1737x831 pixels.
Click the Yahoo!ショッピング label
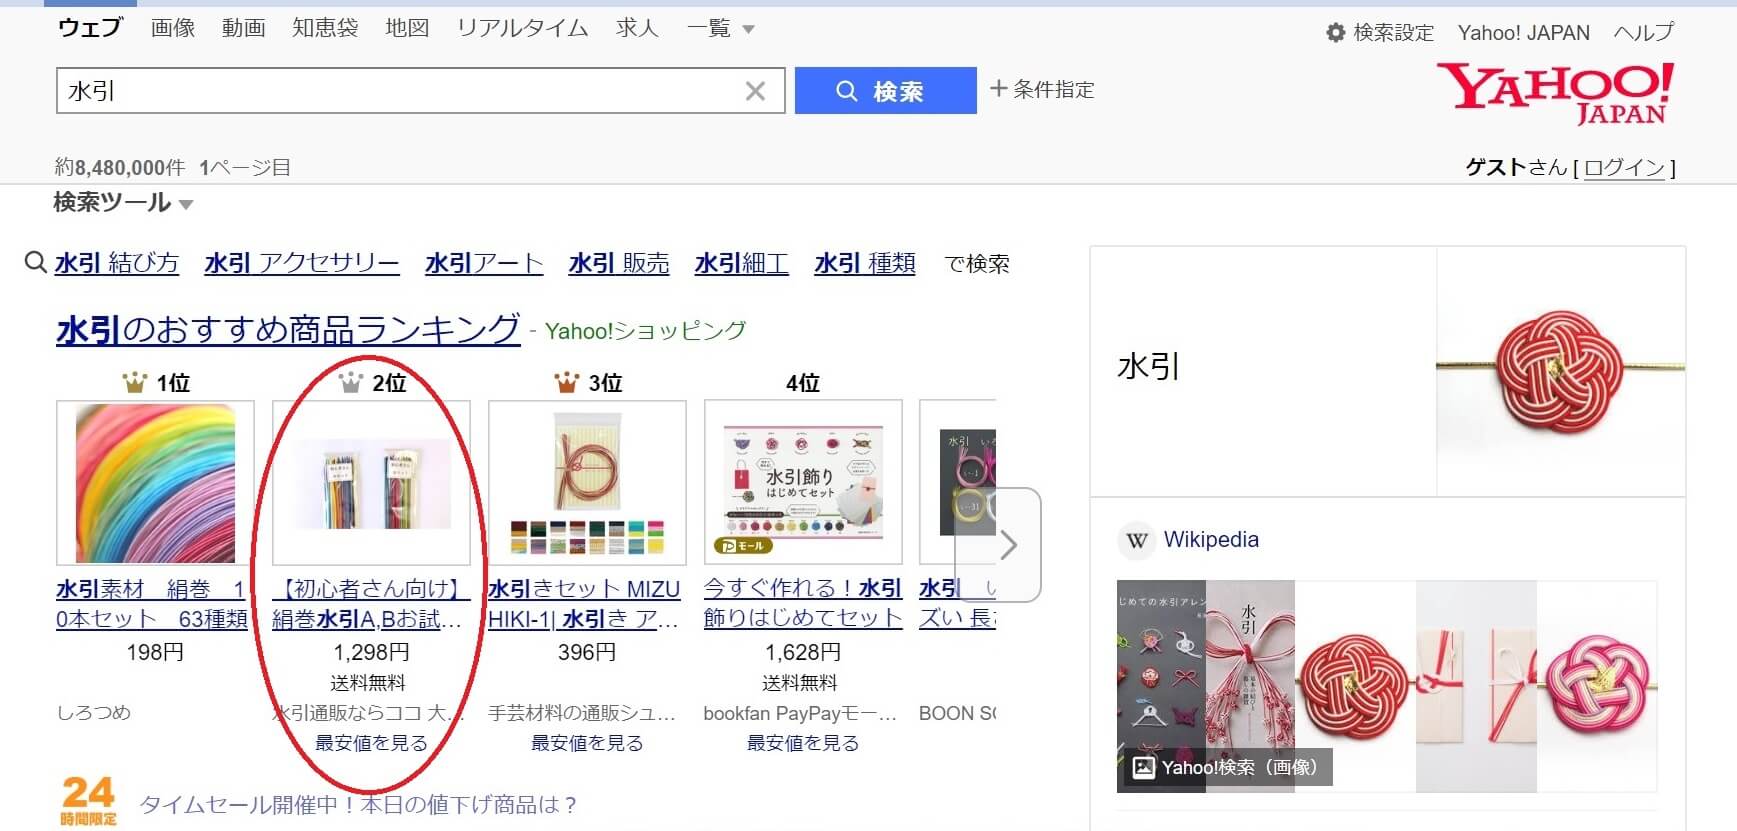pyautogui.click(x=645, y=331)
